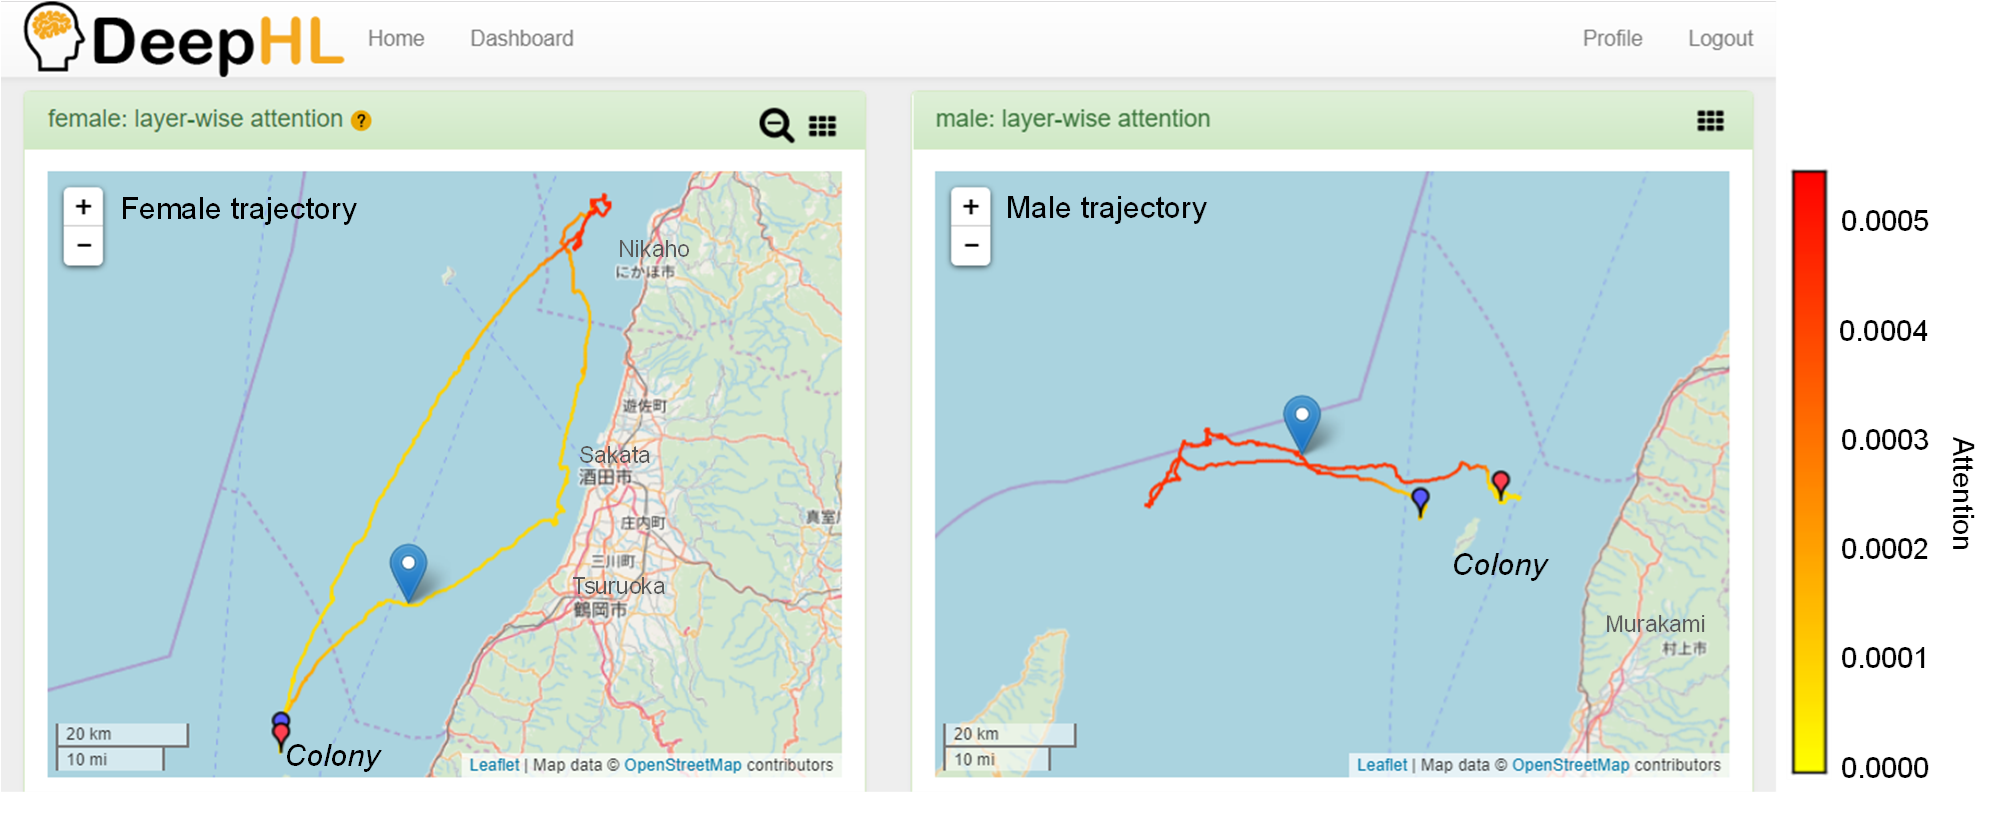The height and width of the screenshot is (813, 2000).
Task: Open grid view icon in male panel
Action: [x=1710, y=121]
